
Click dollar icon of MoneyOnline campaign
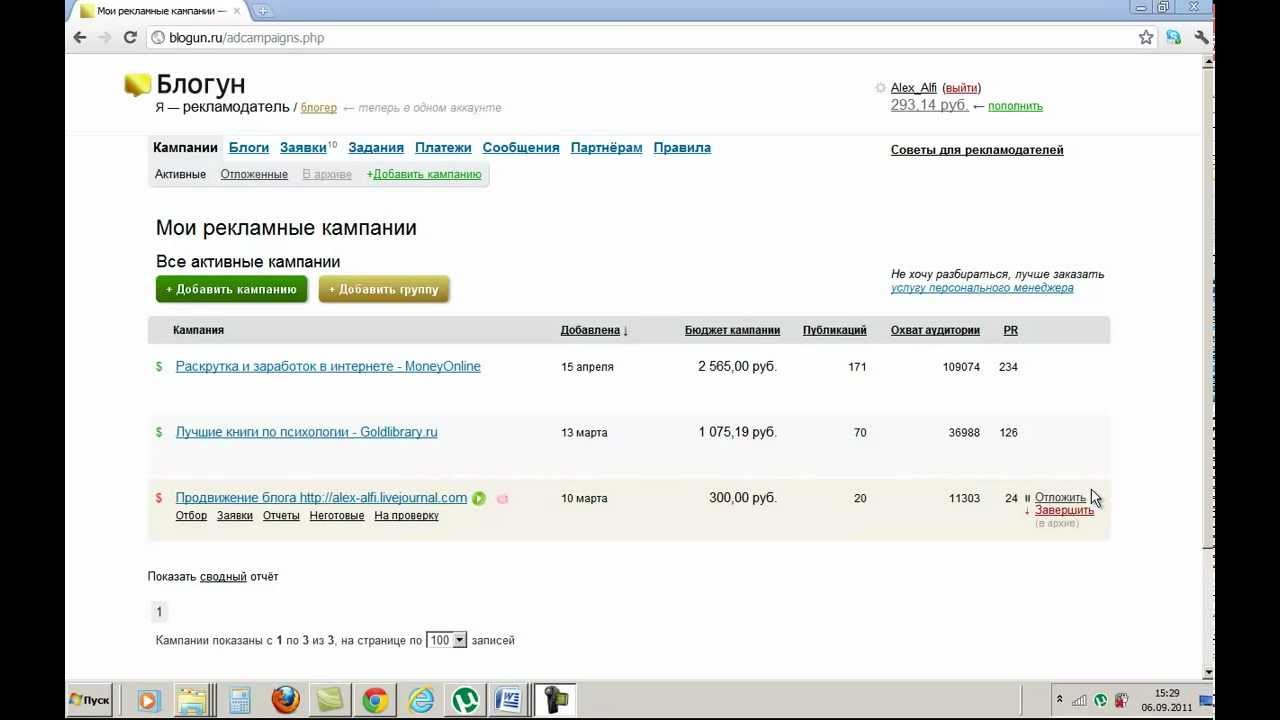click(x=159, y=366)
